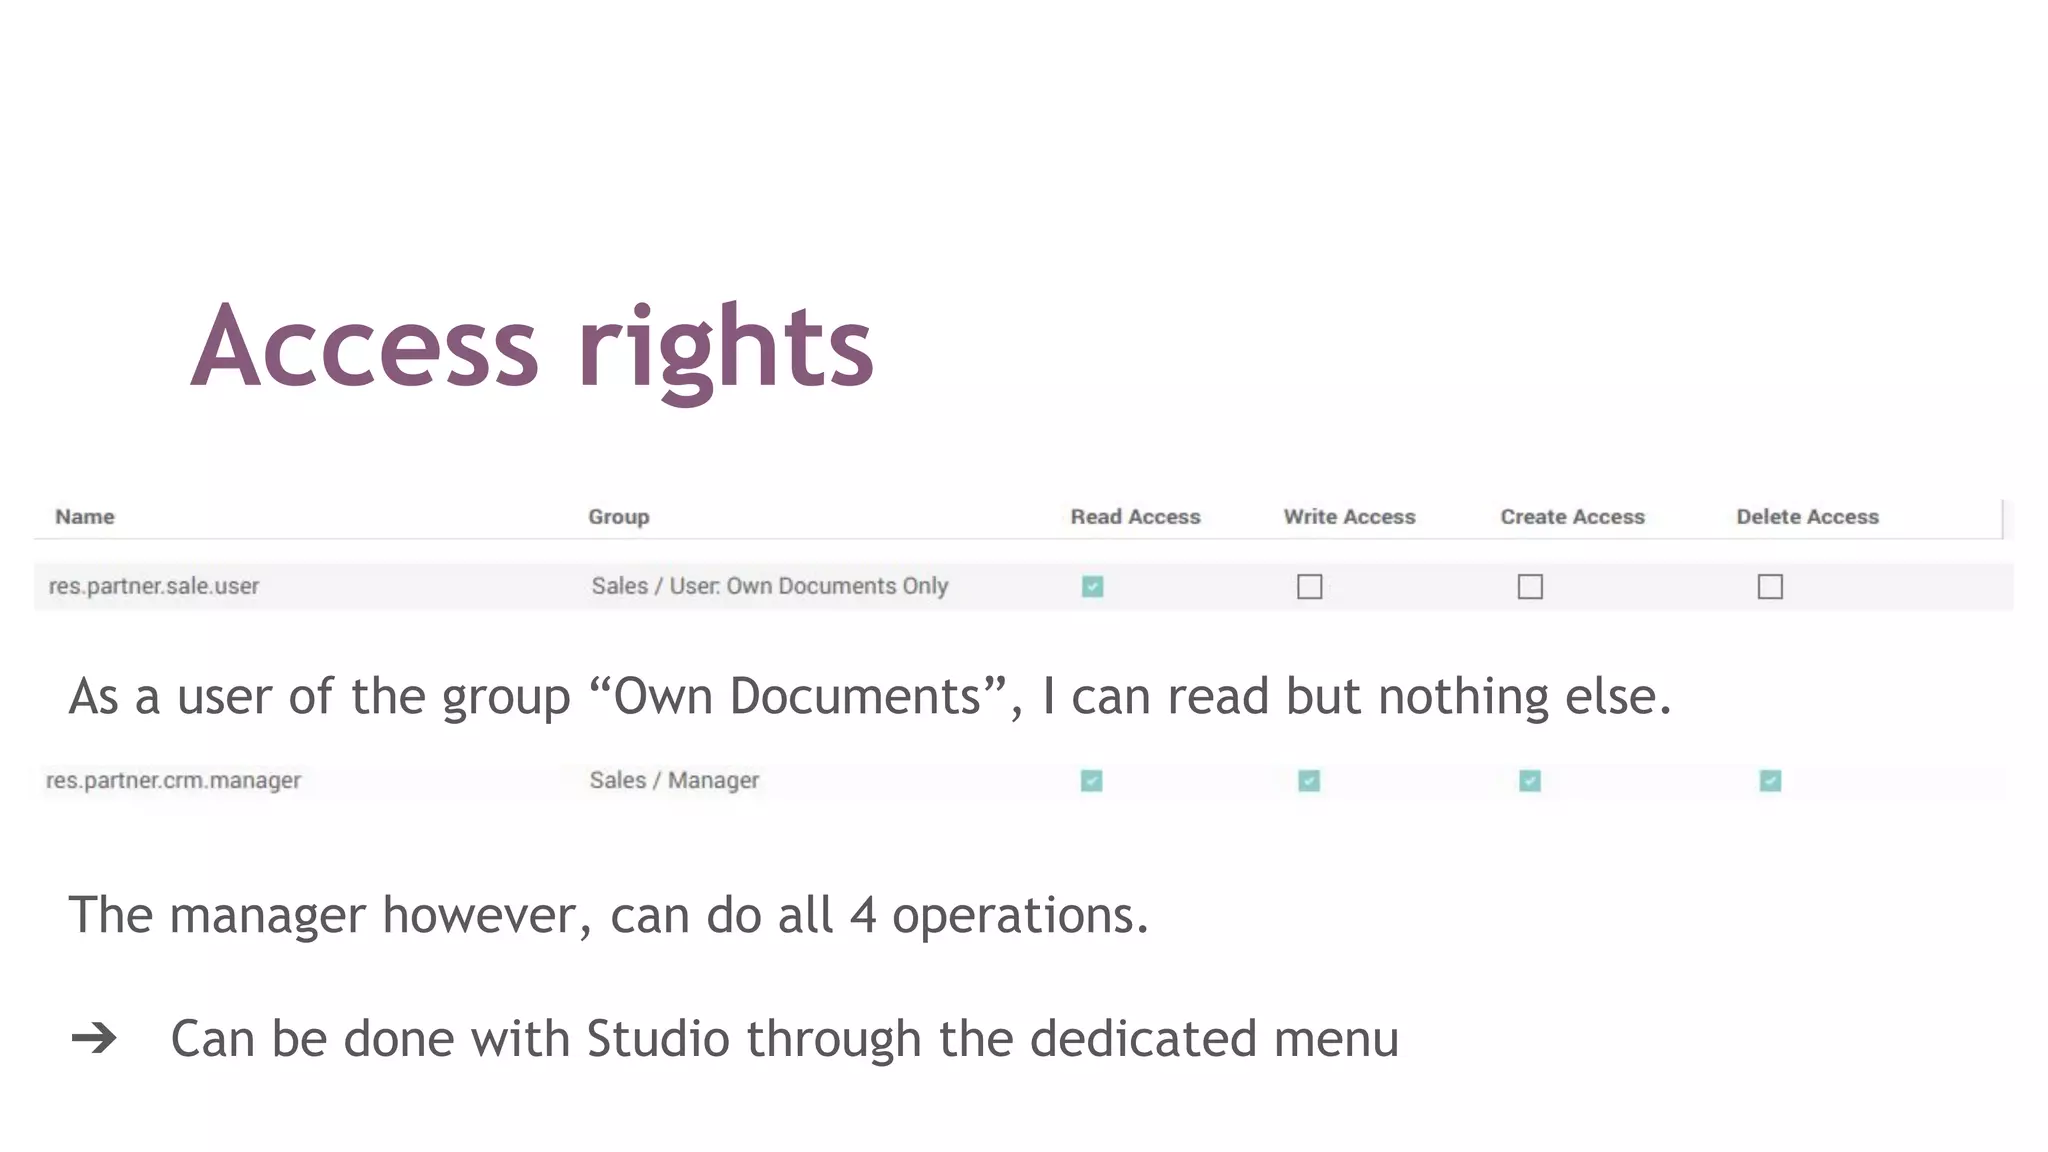The height and width of the screenshot is (1152, 2048).
Task: Click 'Can be done with Studio' line
Action: pos(784,1038)
